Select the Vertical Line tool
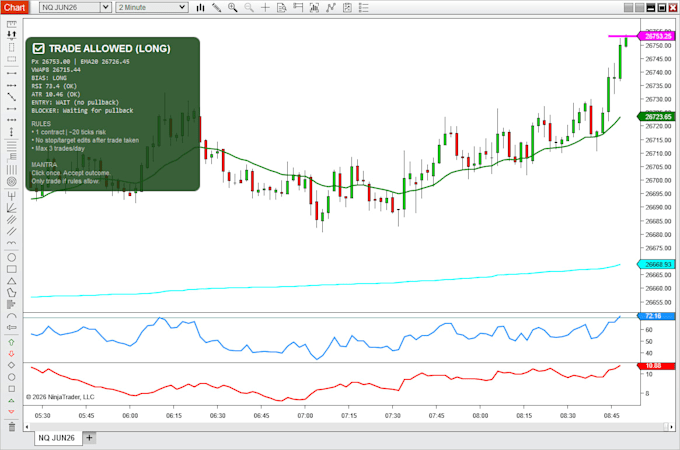Image resolution: width=680 pixels, height=450 pixels. click(x=12, y=132)
